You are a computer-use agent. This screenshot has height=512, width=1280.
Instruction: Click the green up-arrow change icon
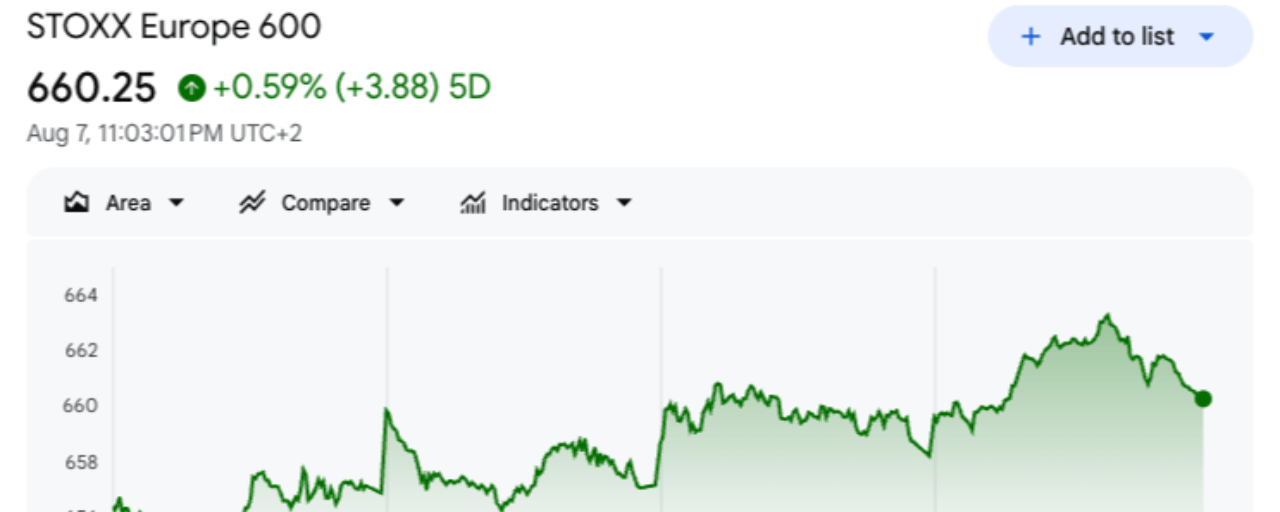coord(191,89)
